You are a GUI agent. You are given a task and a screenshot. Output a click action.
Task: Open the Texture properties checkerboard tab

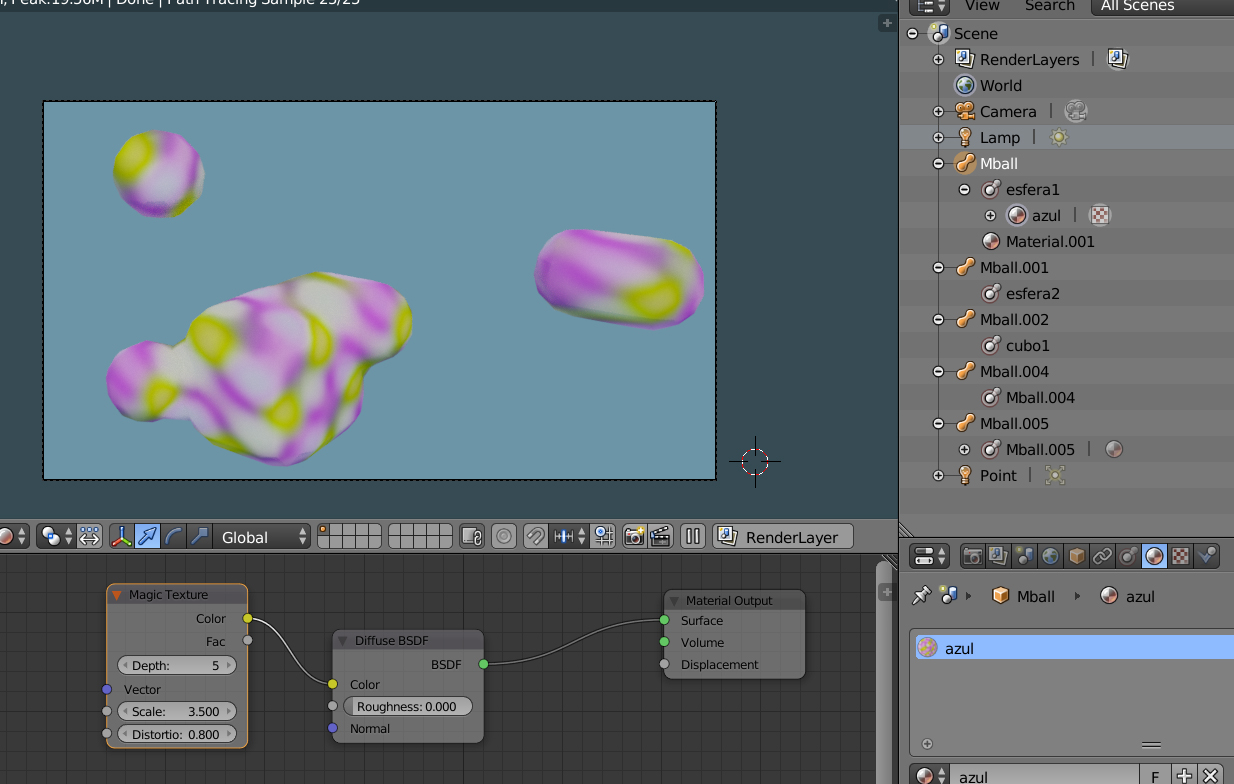[x=1180, y=556]
